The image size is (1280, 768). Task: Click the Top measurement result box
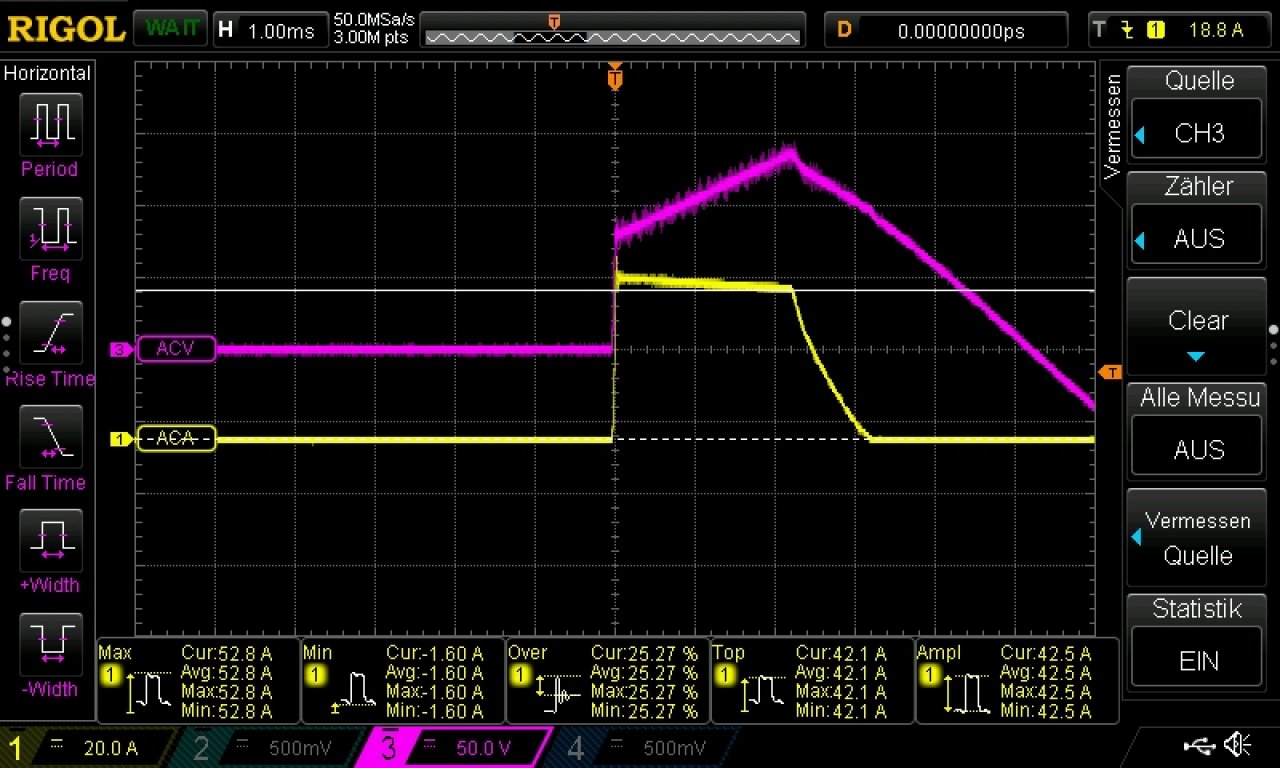(812, 681)
